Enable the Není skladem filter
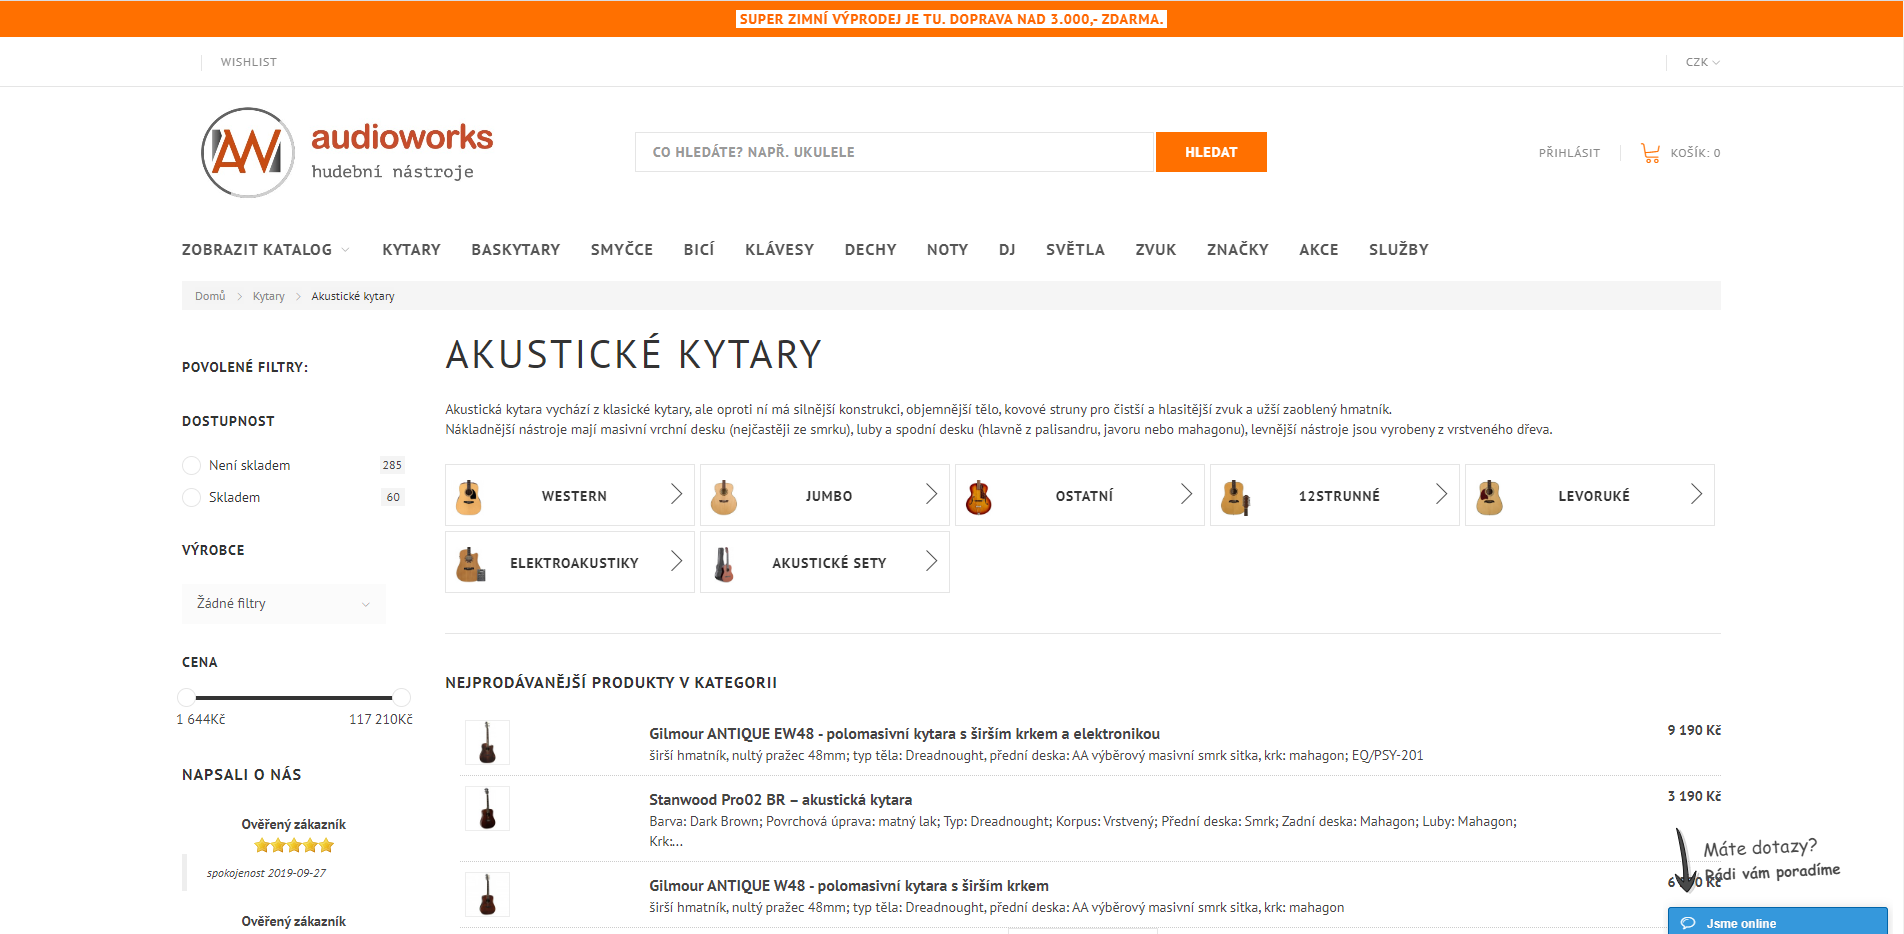The height and width of the screenshot is (934, 1904). click(x=192, y=465)
